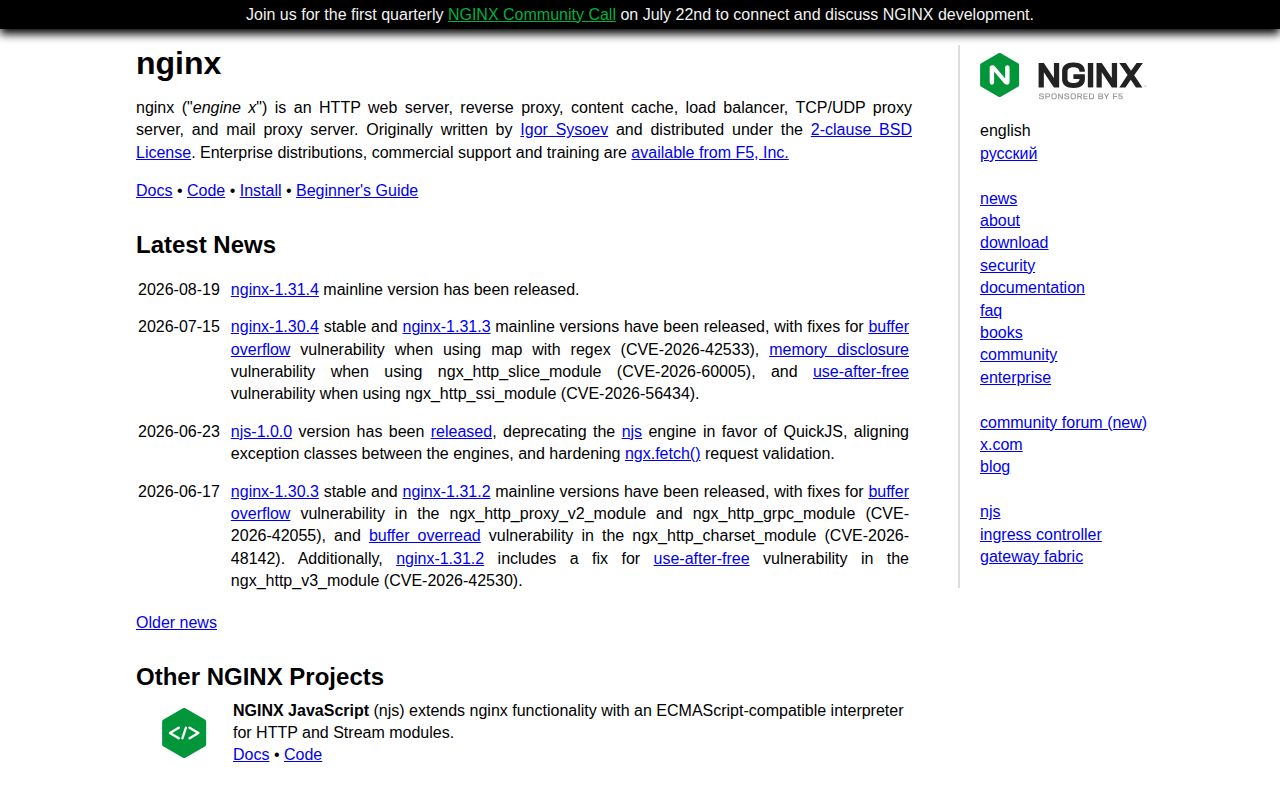Click the NGINX logo in the sidebar
1280x800 pixels.
[1061, 75]
